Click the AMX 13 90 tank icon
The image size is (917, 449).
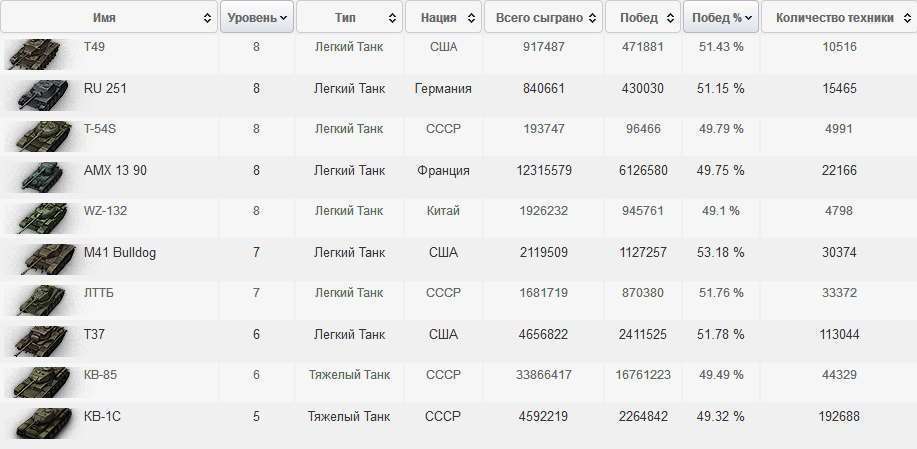tap(38, 177)
